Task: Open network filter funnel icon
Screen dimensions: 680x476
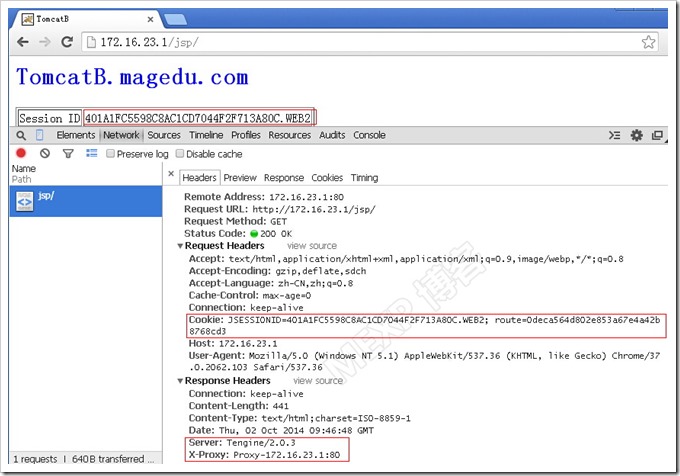Action: [68, 153]
